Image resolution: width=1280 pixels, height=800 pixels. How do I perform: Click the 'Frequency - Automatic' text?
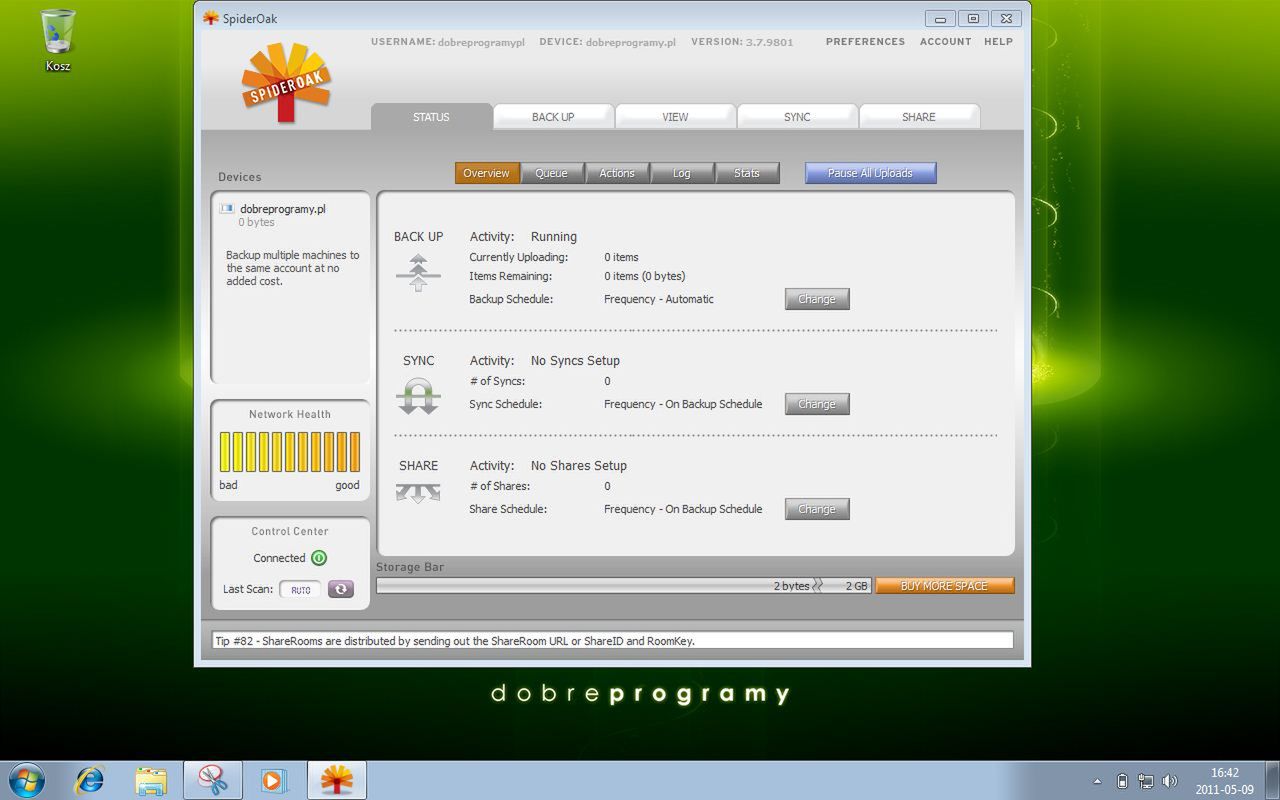659,299
